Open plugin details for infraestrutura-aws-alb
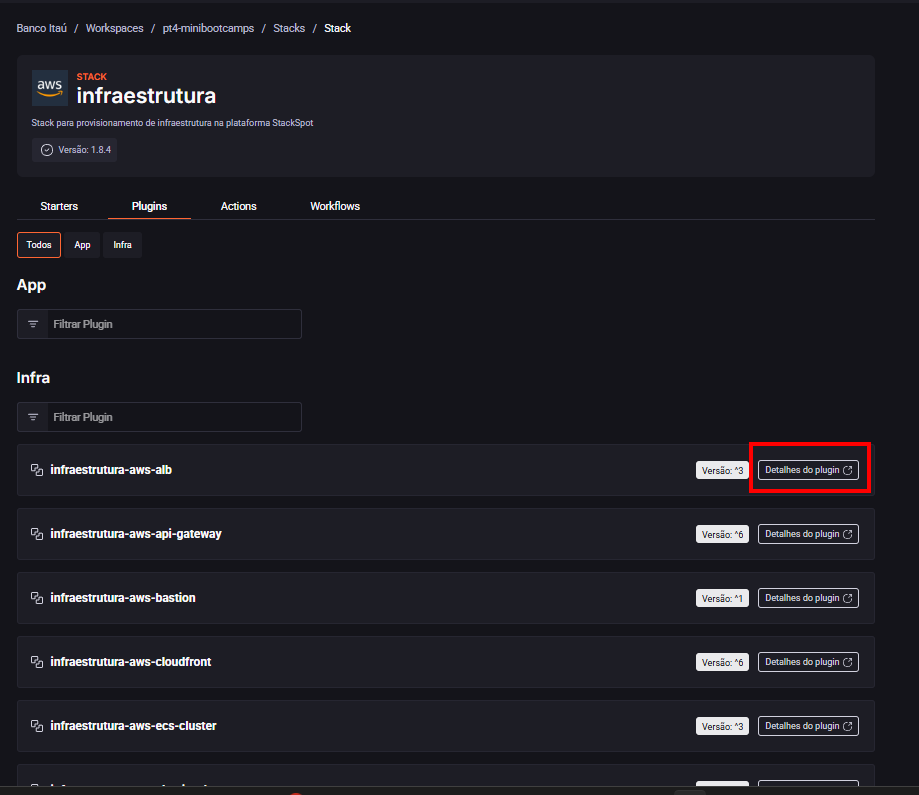The height and width of the screenshot is (795, 919). 808,470
